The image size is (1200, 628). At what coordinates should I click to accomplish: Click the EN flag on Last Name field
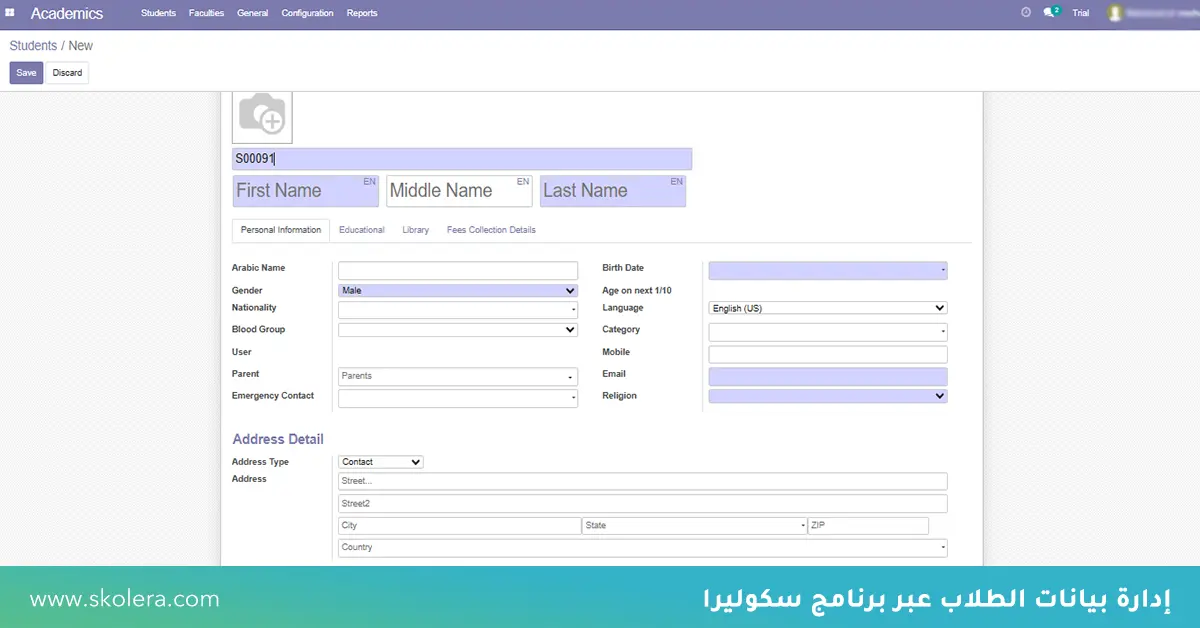(676, 181)
